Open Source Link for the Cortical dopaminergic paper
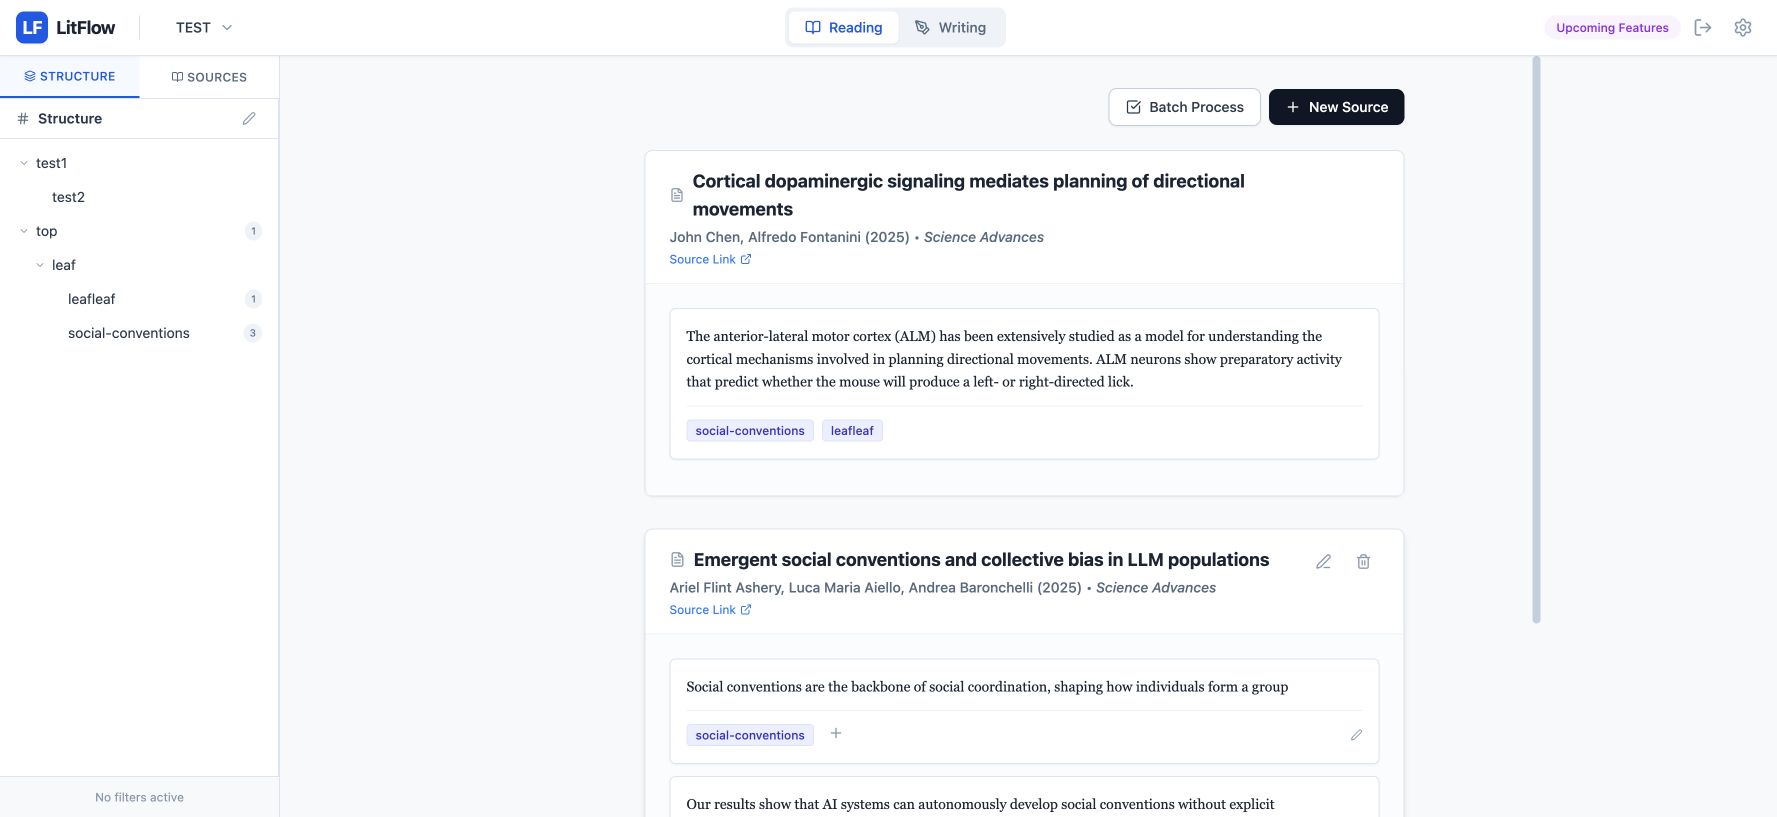The height and width of the screenshot is (817, 1777). [710, 259]
